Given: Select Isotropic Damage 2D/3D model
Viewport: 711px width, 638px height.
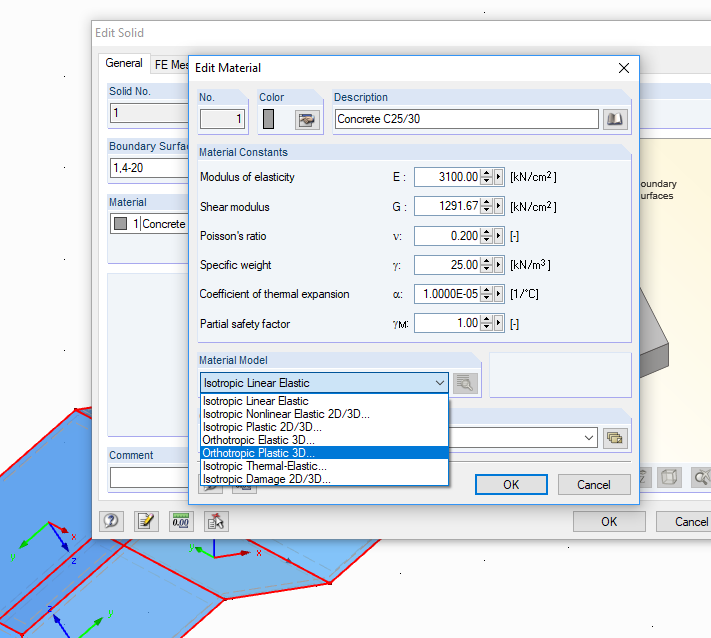Looking at the screenshot, I should [x=324, y=479].
